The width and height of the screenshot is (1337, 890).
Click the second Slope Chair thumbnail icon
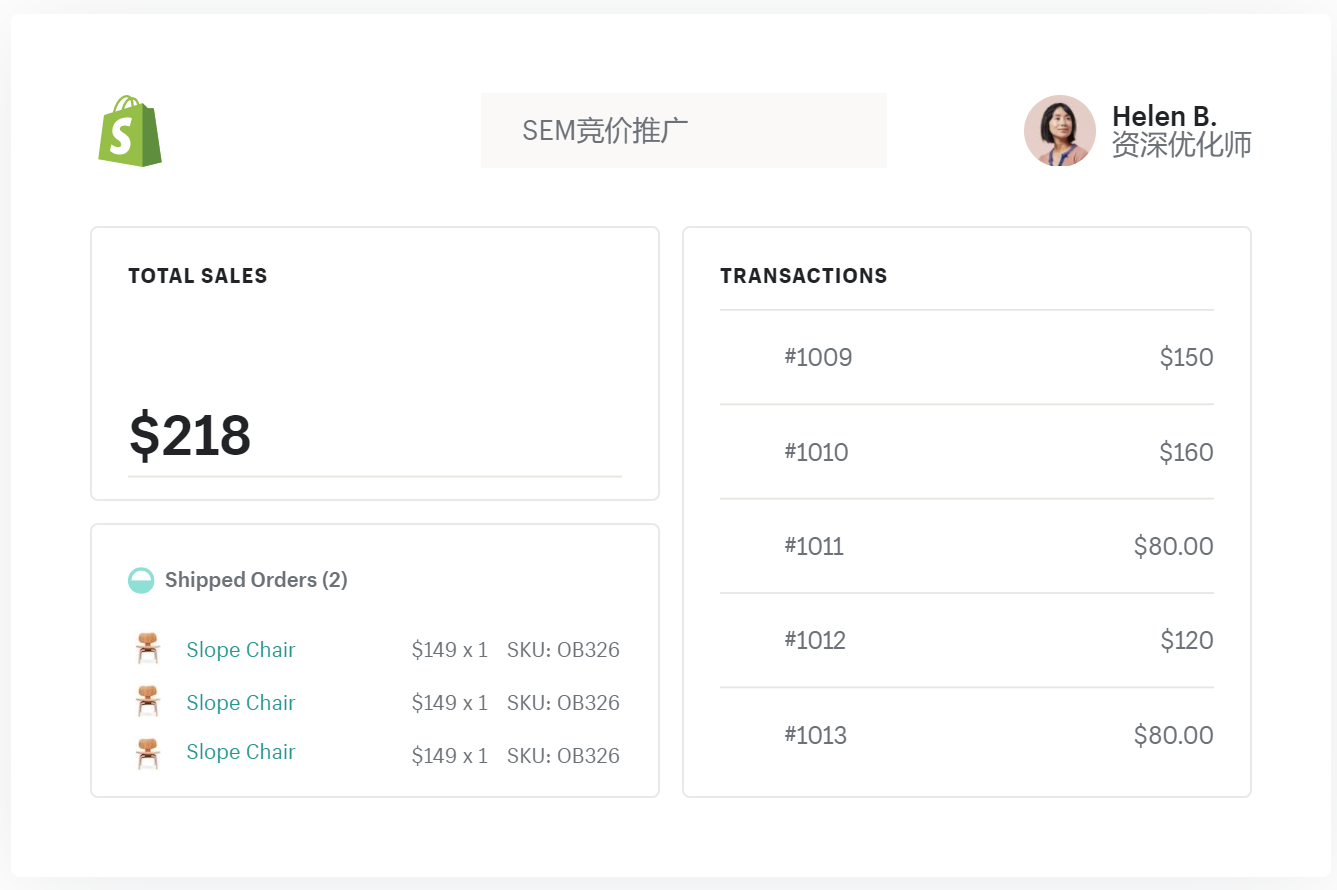click(x=148, y=702)
